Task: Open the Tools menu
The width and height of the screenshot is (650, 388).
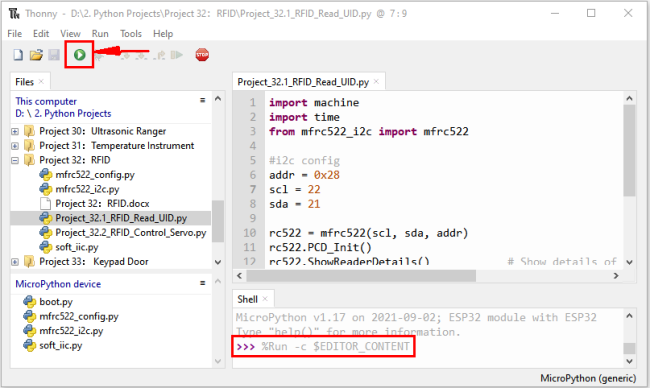Action: (x=131, y=34)
